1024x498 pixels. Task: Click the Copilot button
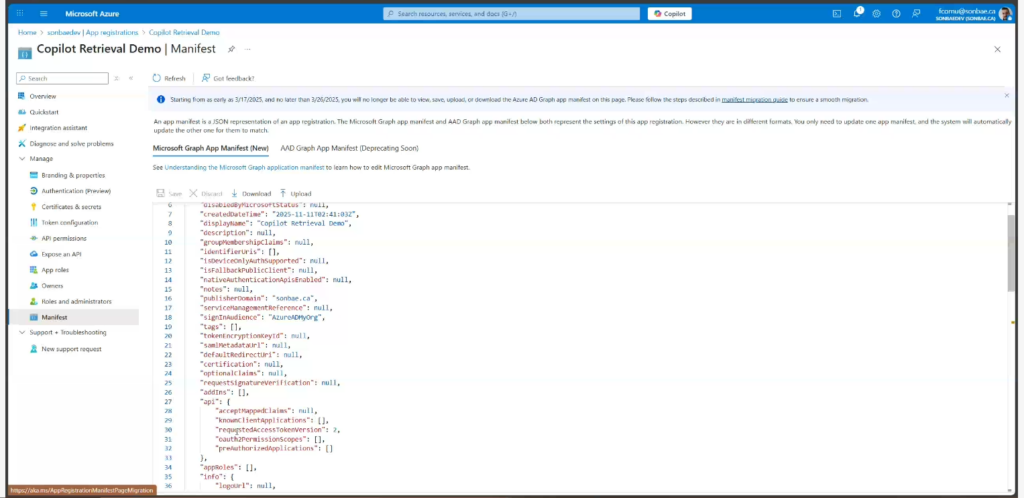click(669, 14)
